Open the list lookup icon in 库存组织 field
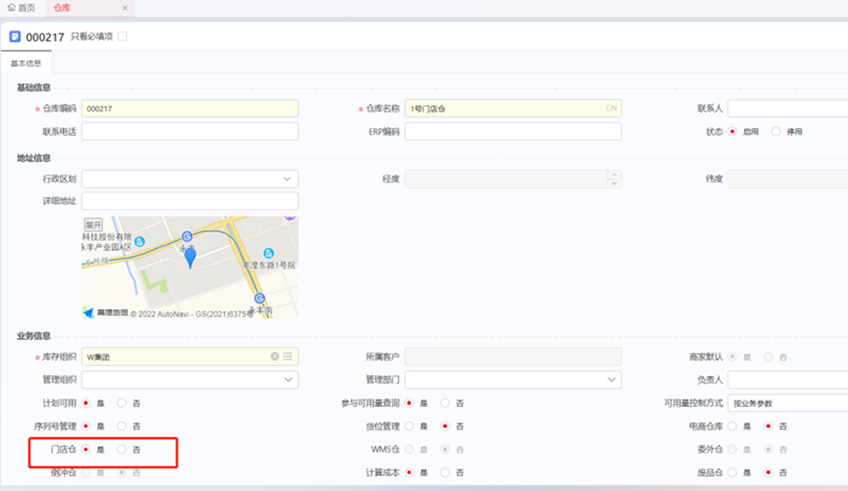This screenshot has width=848, height=491. 288,356
